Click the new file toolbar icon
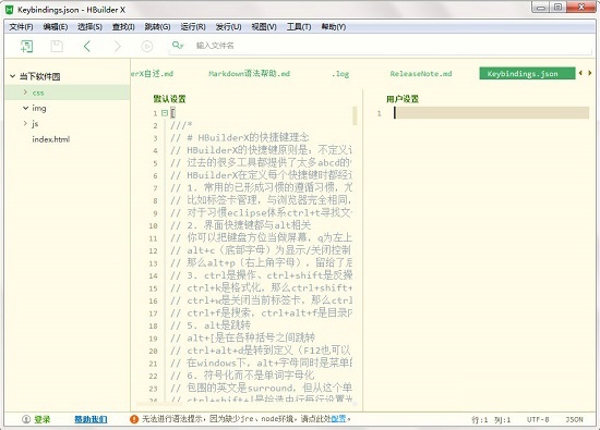 24,46
